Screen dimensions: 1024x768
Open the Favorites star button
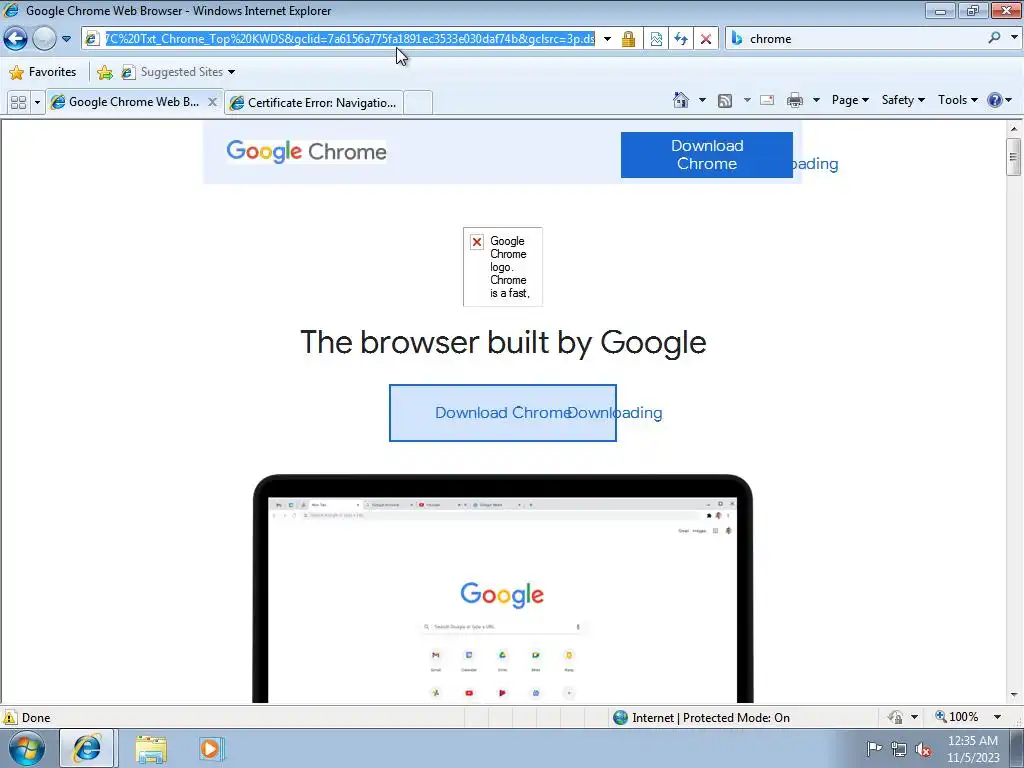[43, 72]
